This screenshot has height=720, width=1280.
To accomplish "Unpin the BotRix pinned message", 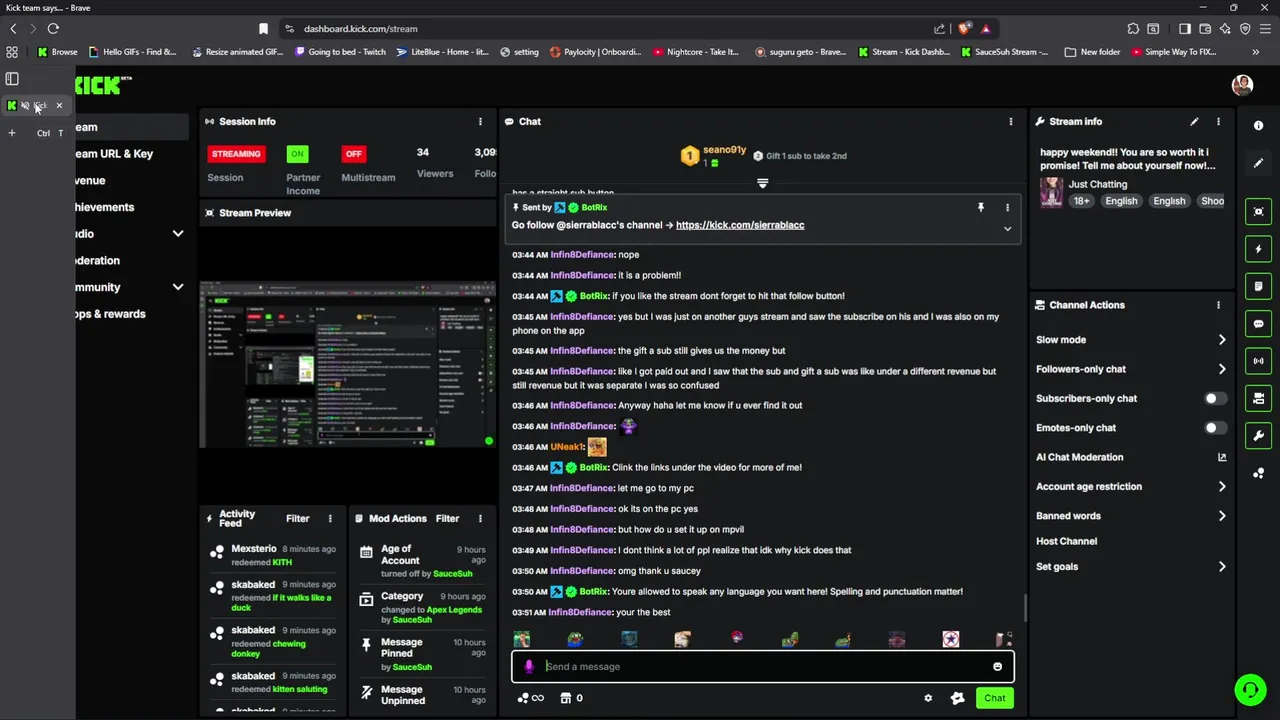I will point(981,207).
